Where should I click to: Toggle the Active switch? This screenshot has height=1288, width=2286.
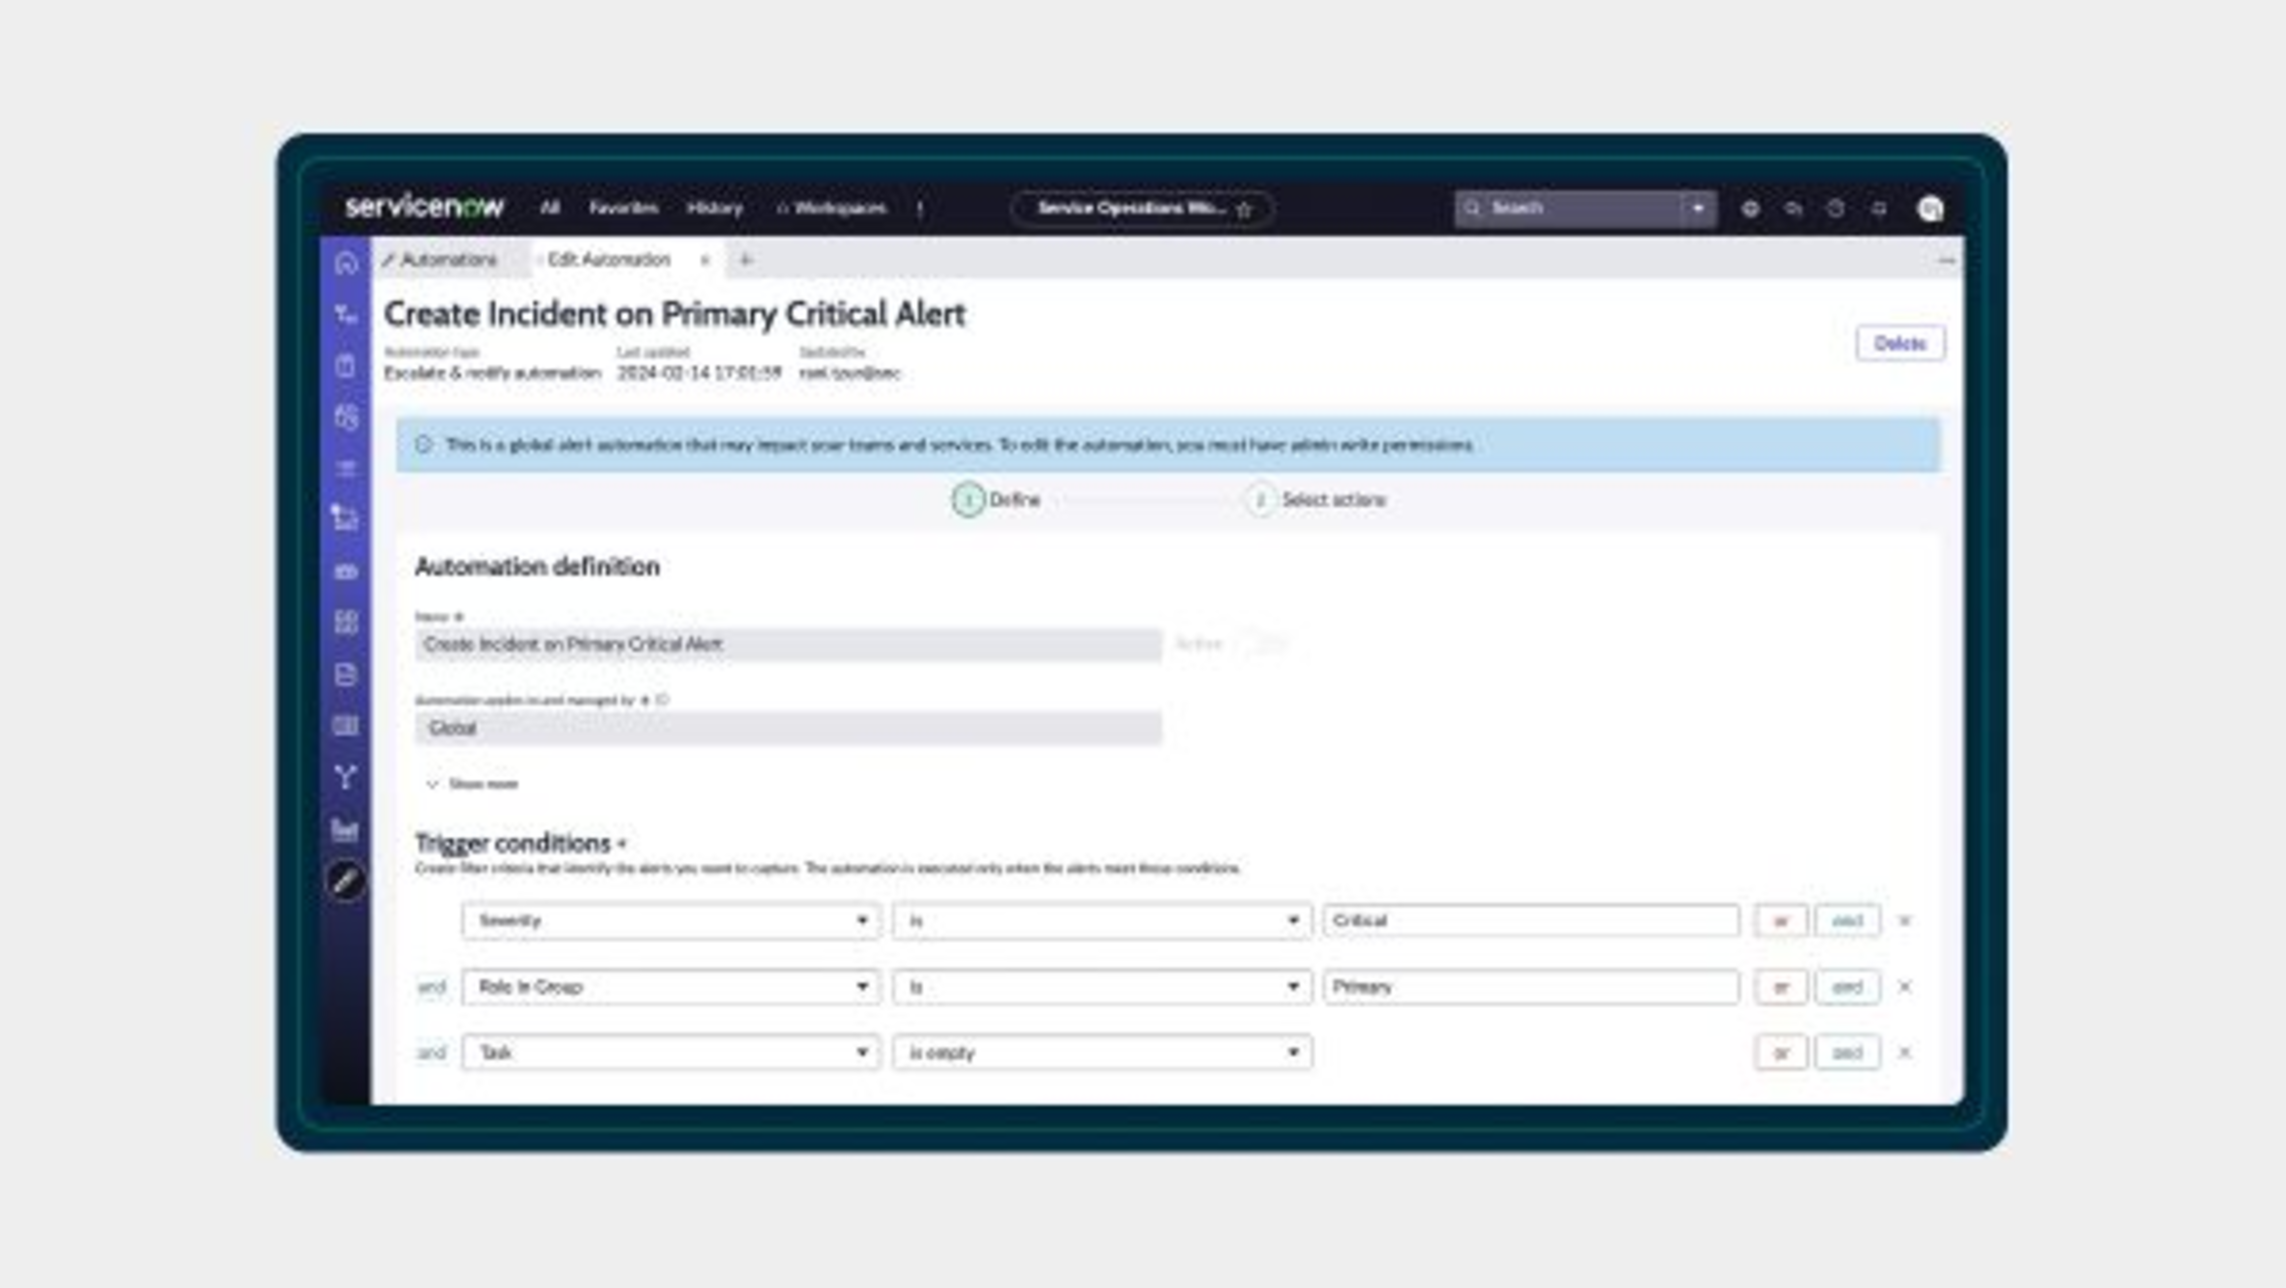1264,644
